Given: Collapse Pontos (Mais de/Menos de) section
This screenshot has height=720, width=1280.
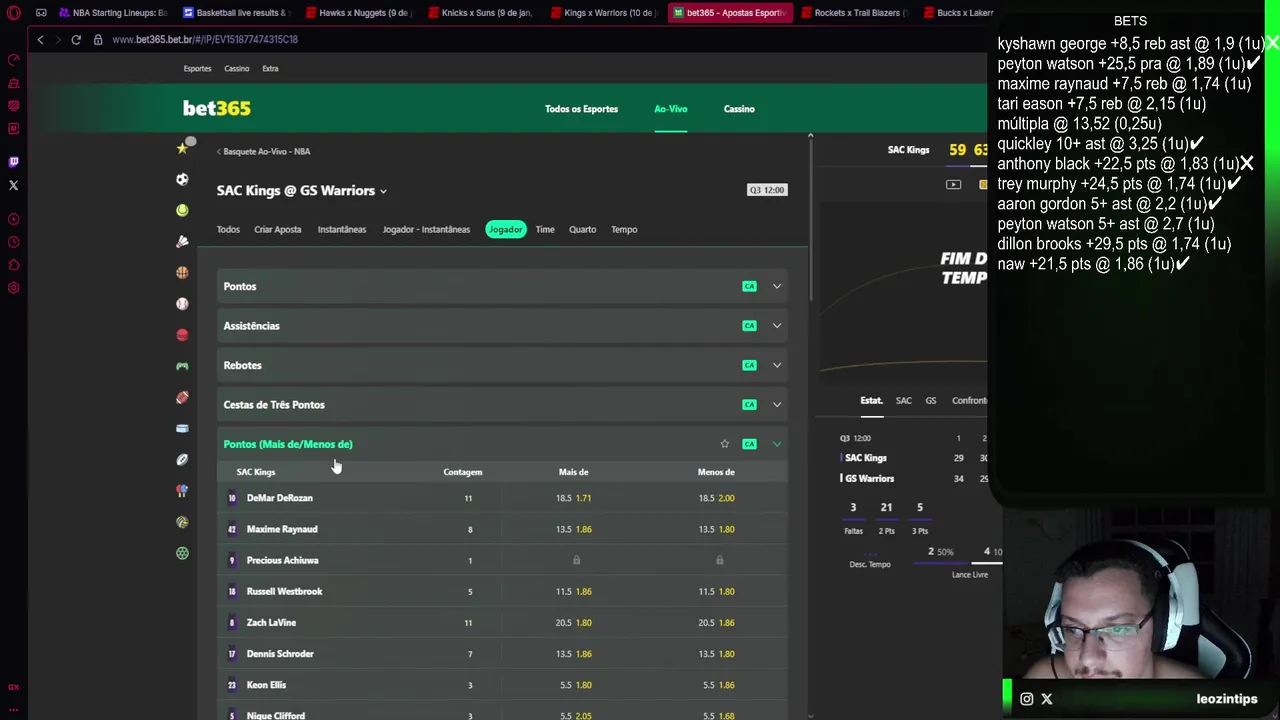Looking at the screenshot, I should [x=777, y=444].
